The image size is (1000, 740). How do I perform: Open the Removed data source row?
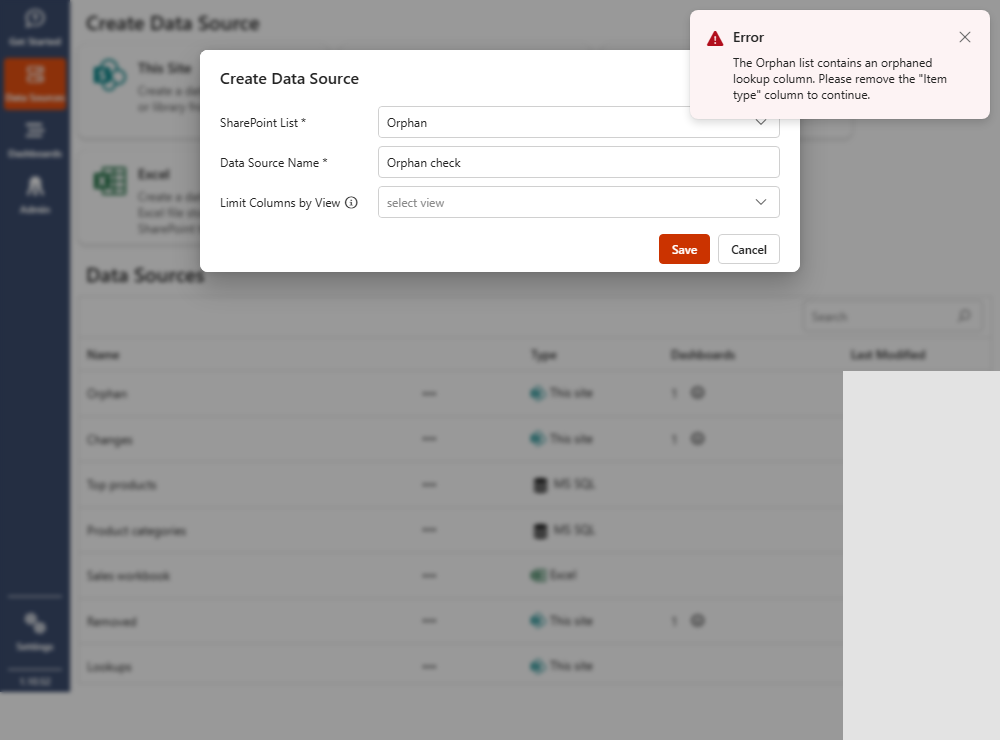click(x=112, y=621)
